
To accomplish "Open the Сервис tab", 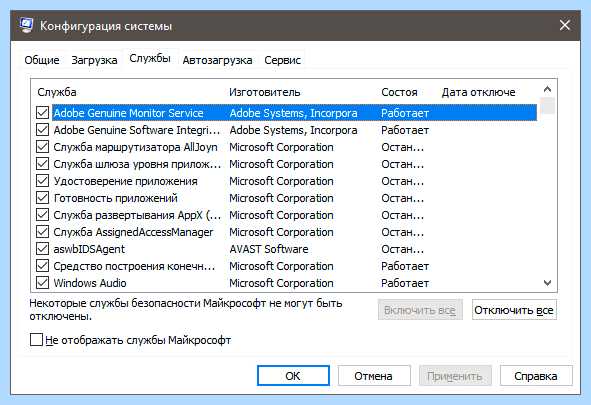I will 282,60.
